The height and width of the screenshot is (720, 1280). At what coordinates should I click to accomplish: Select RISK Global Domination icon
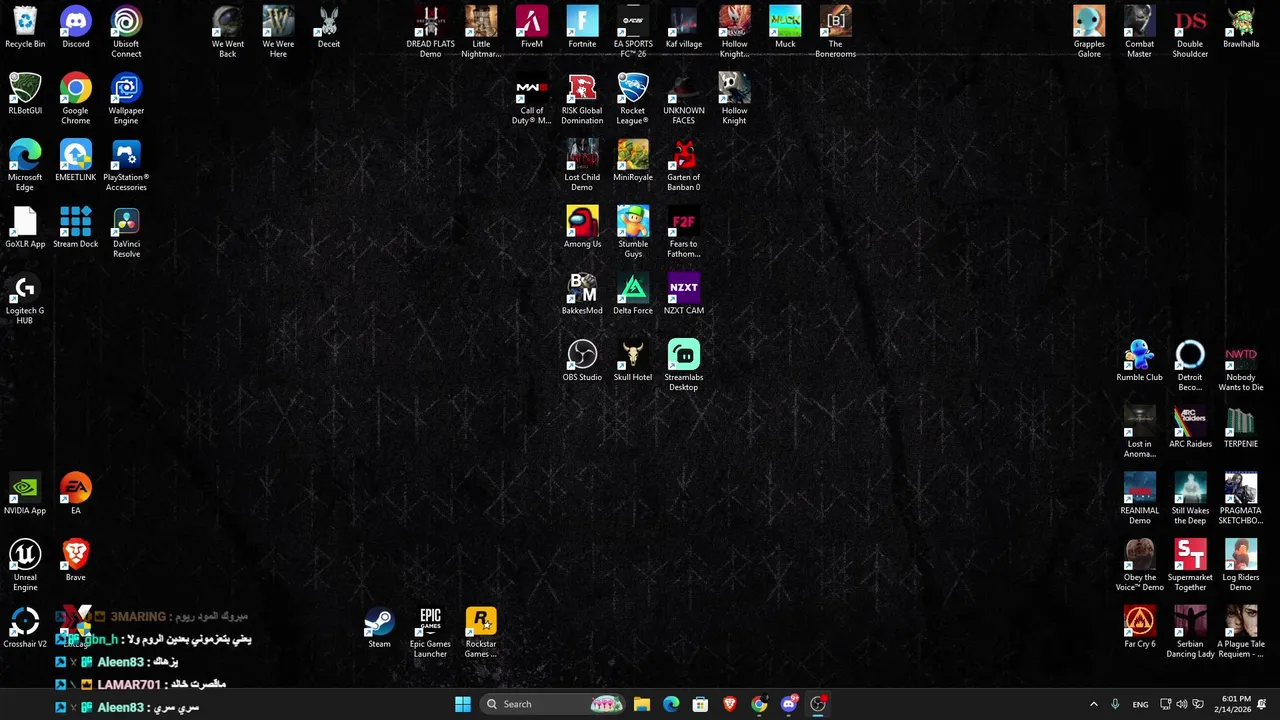click(582, 99)
